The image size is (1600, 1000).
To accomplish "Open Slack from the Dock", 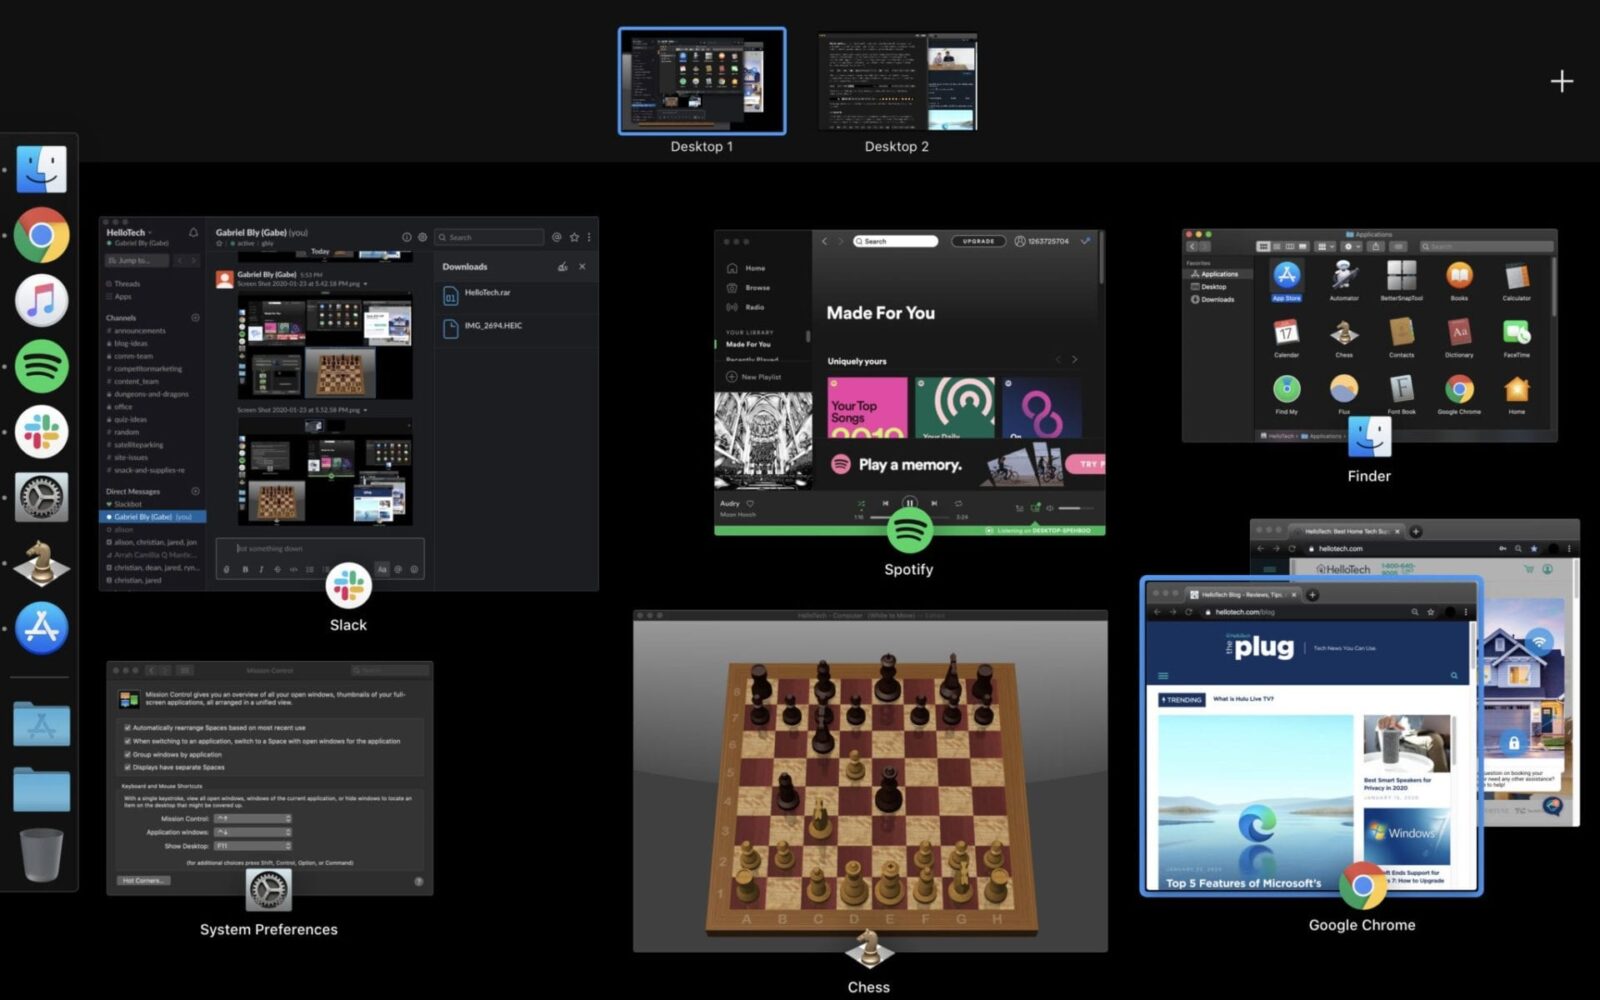I will pos(41,432).
